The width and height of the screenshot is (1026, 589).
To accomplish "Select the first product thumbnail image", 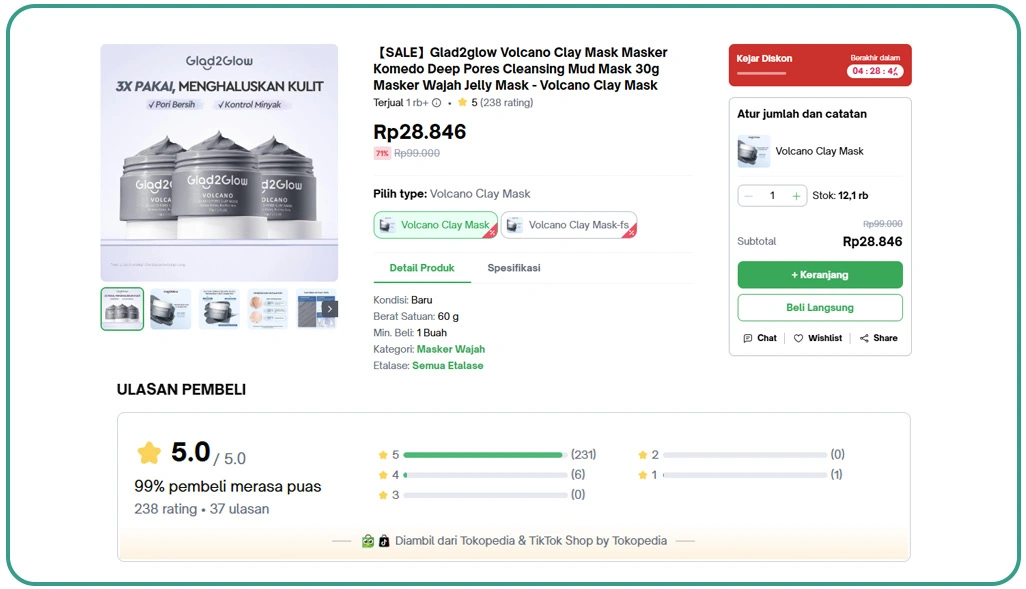I will (121, 309).
